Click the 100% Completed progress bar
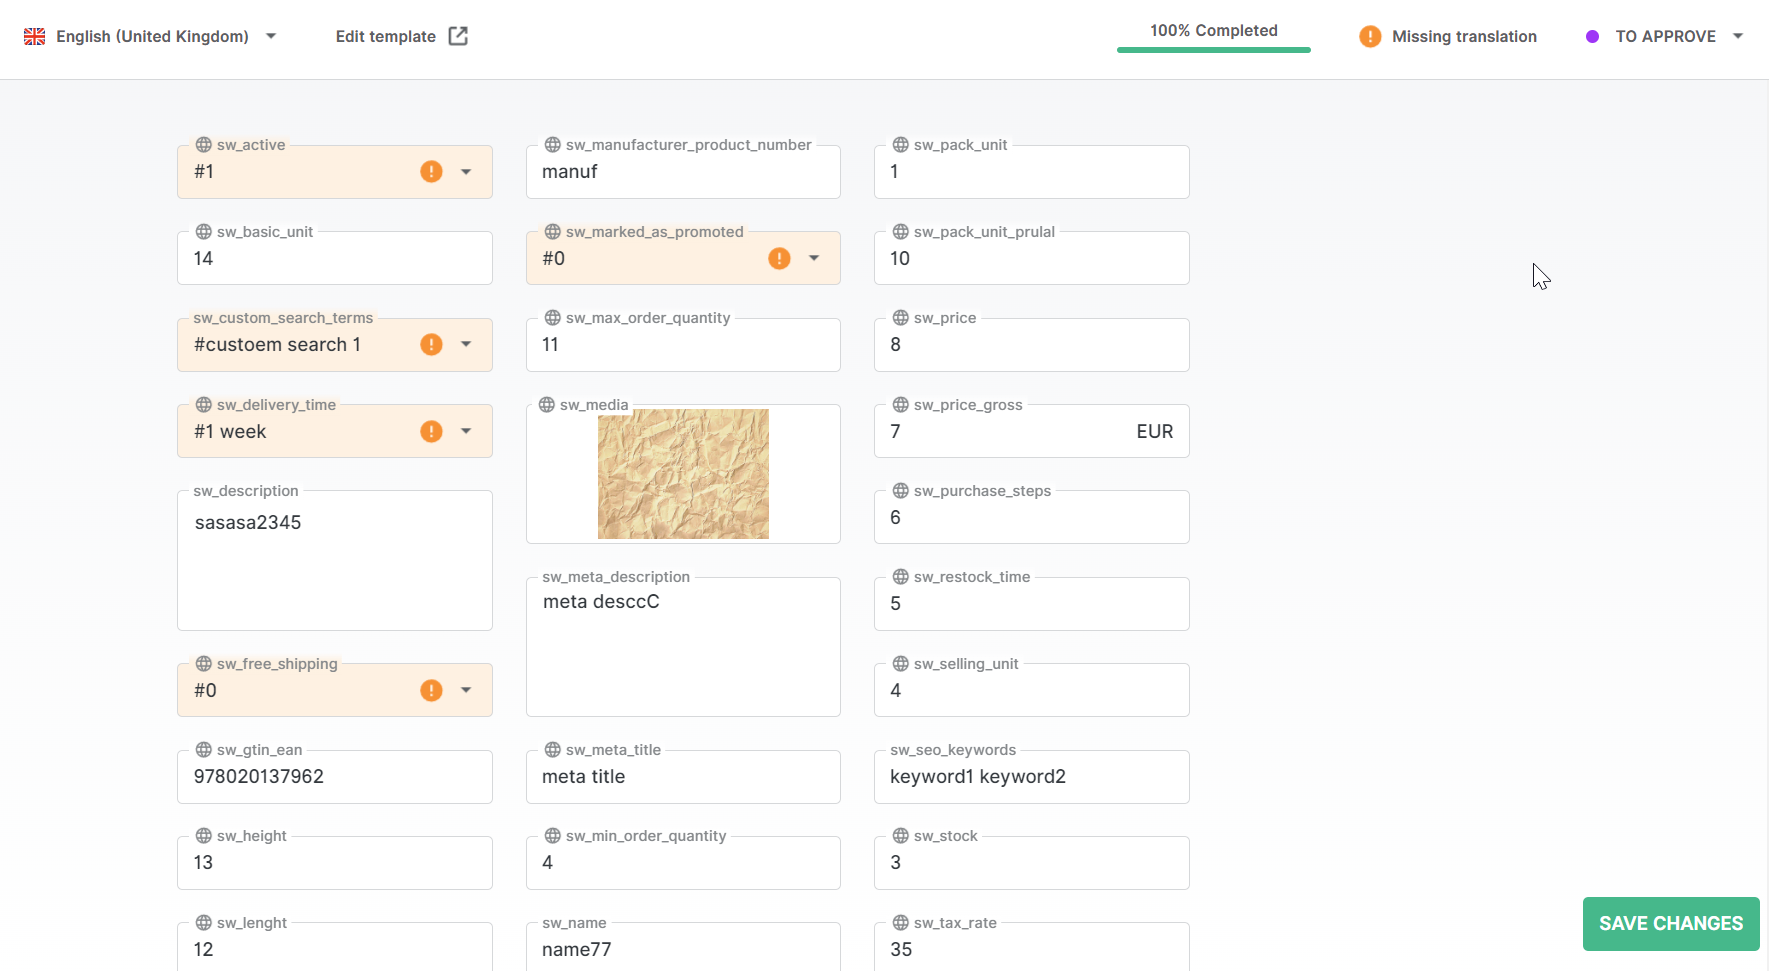The image size is (1769, 971). coord(1213,48)
